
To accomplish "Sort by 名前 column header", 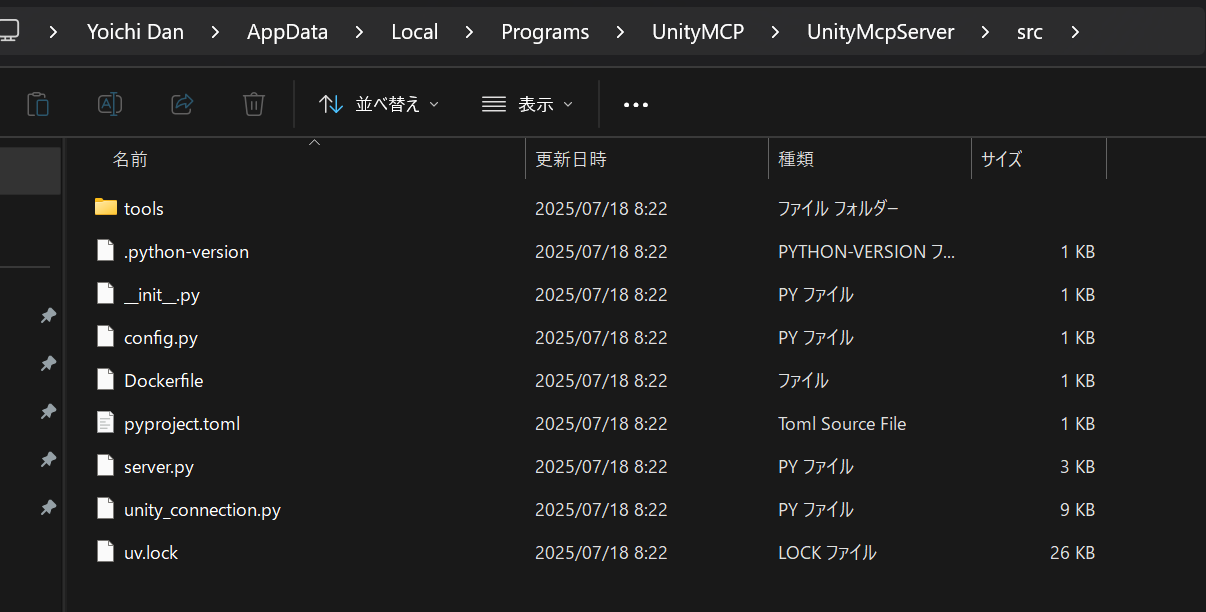I will pyautogui.click(x=130, y=159).
